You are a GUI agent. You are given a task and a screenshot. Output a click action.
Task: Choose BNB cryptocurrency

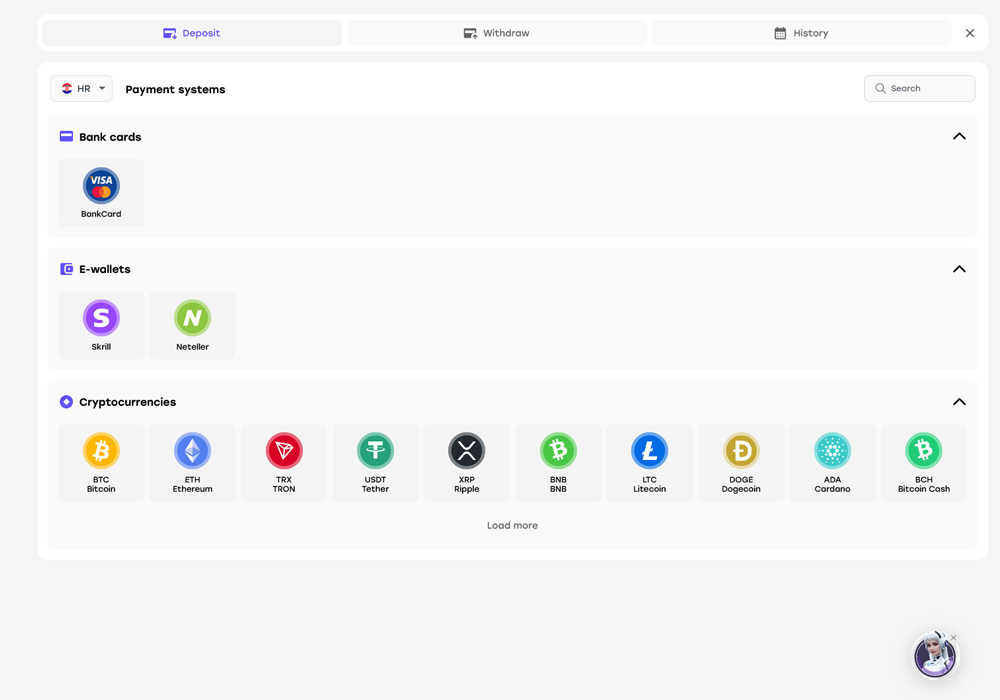coord(558,463)
